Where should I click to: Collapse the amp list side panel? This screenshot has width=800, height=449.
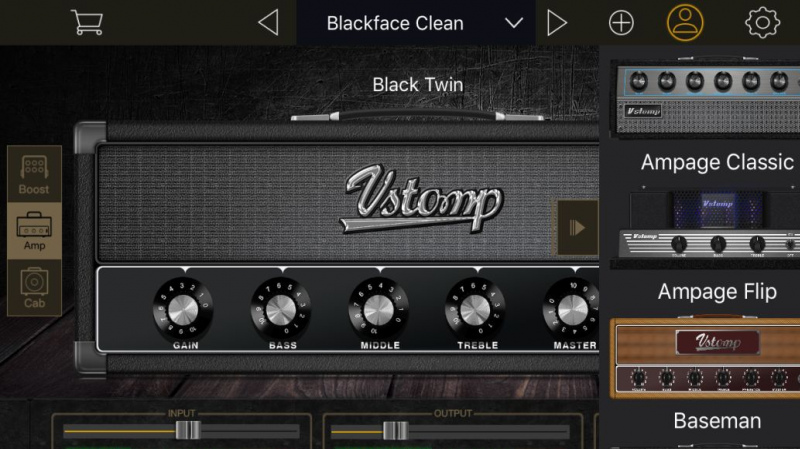point(577,227)
